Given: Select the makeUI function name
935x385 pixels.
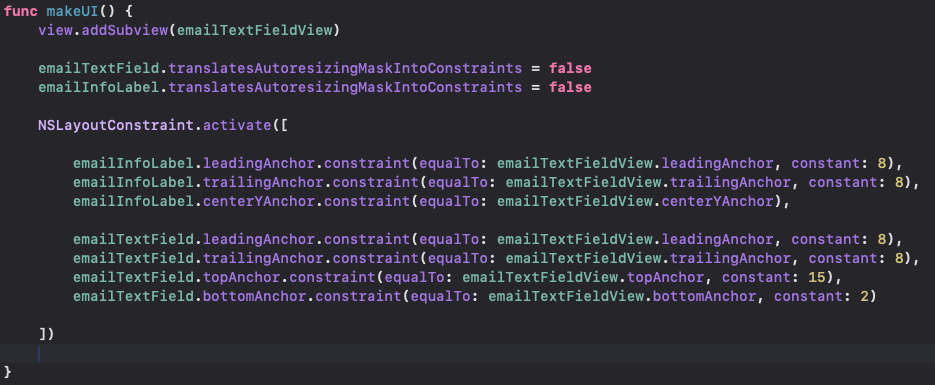Looking at the screenshot, I should (72, 11).
